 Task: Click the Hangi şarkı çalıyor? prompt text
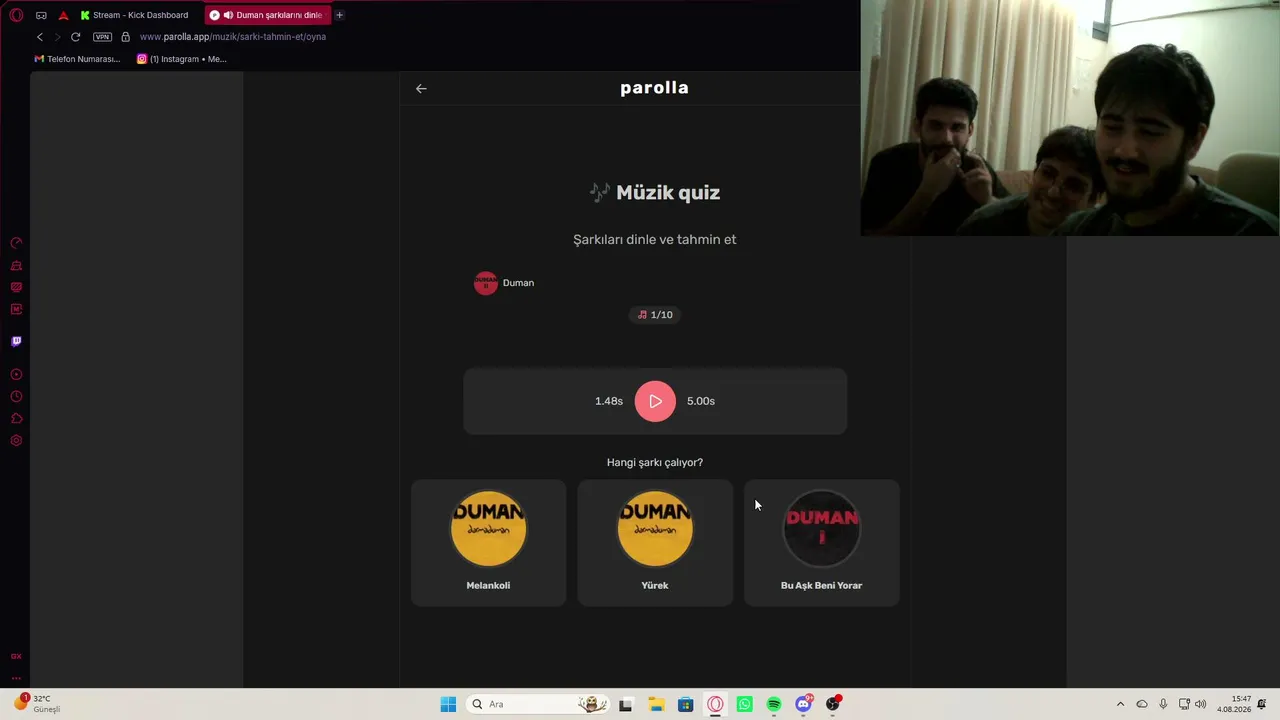click(655, 462)
